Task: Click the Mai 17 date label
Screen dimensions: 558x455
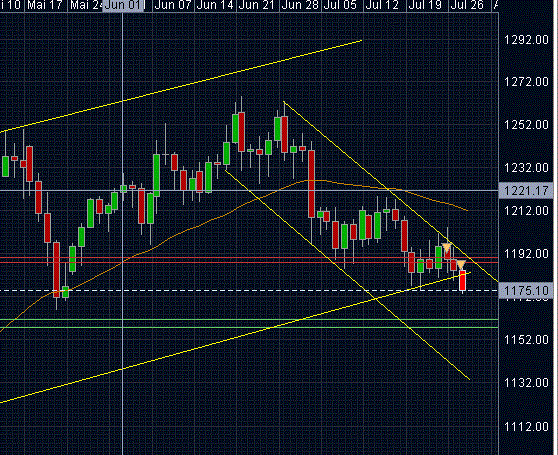Action: (45, 5)
